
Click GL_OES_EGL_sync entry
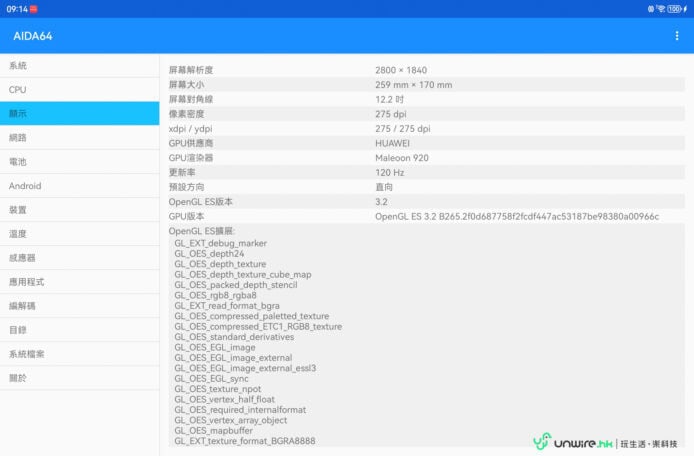click(211, 379)
